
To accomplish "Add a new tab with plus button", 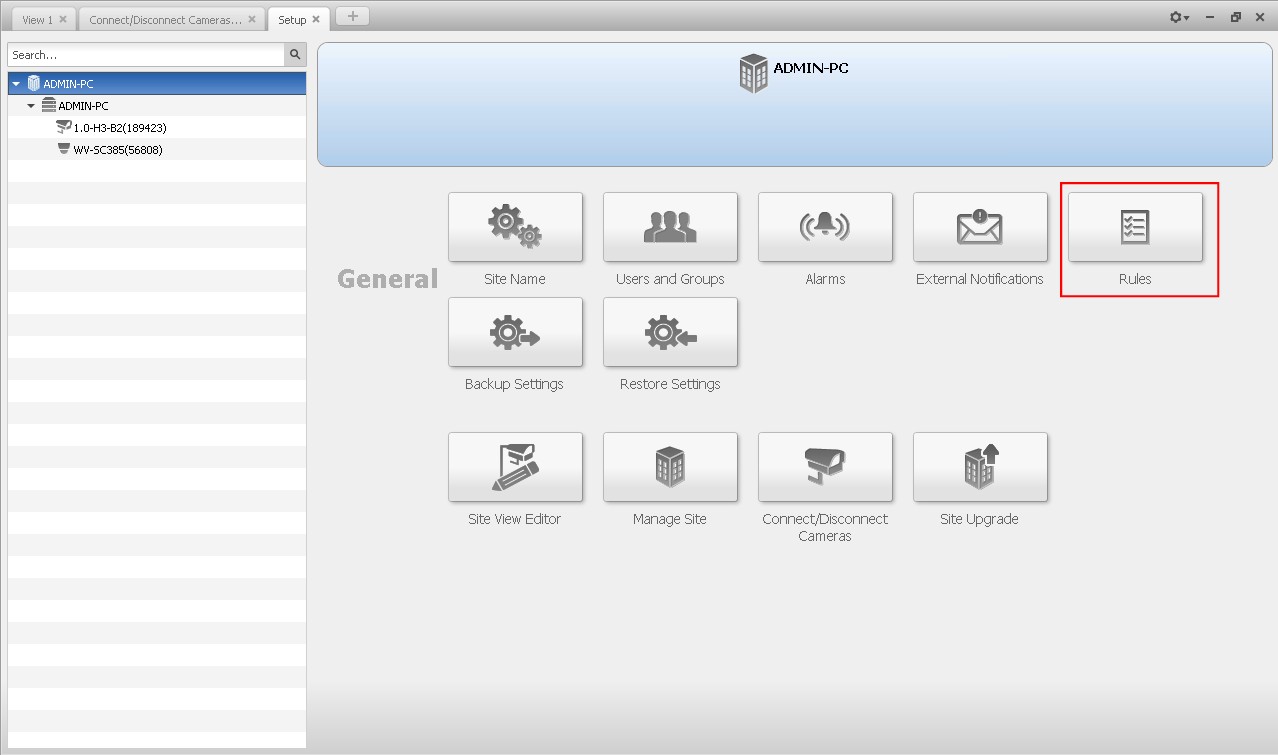I will click(352, 17).
